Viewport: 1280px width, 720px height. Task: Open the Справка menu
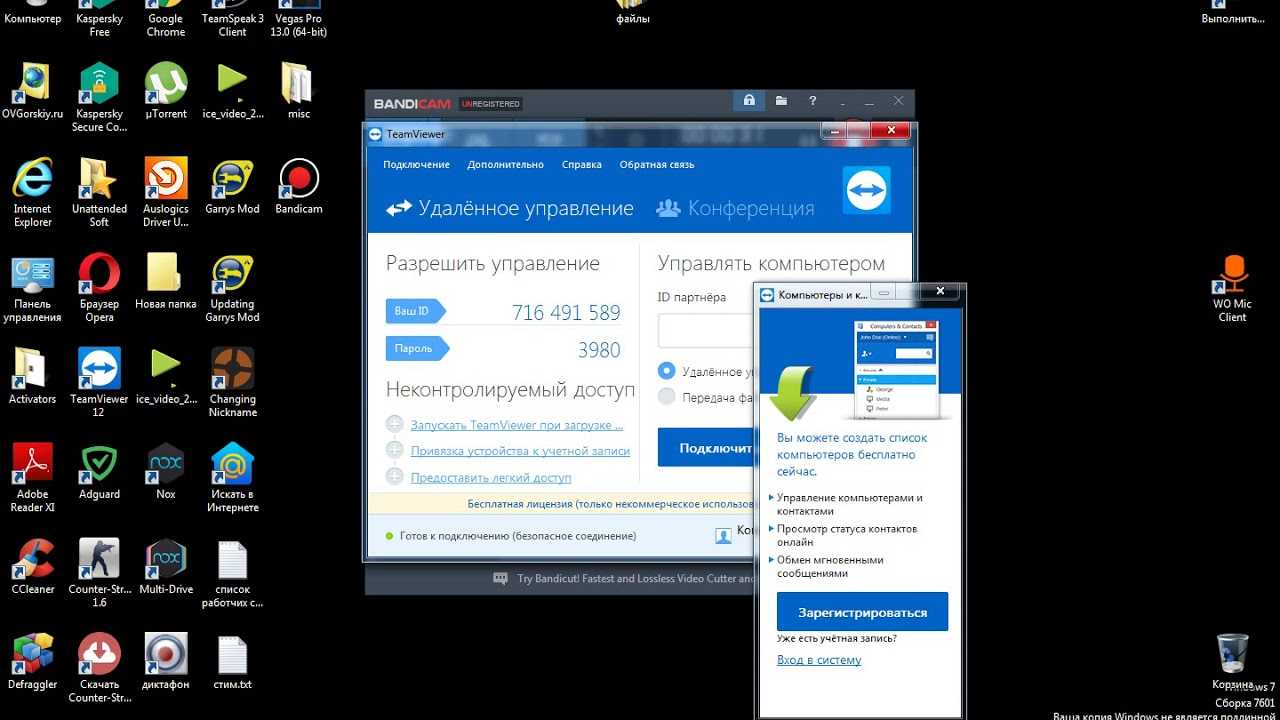[x=581, y=164]
